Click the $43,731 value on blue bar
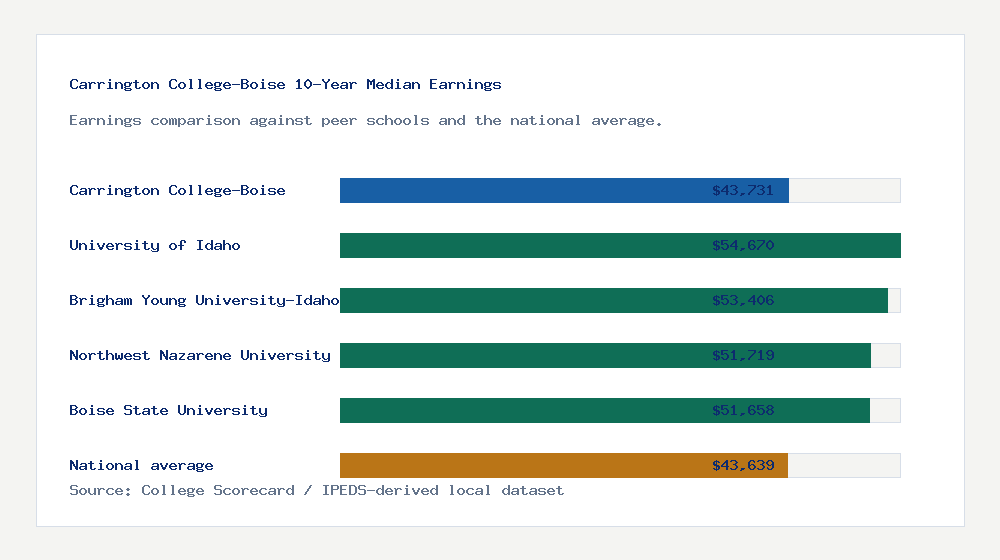This screenshot has height=560, width=1000. pyautogui.click(x=743, y=190)
